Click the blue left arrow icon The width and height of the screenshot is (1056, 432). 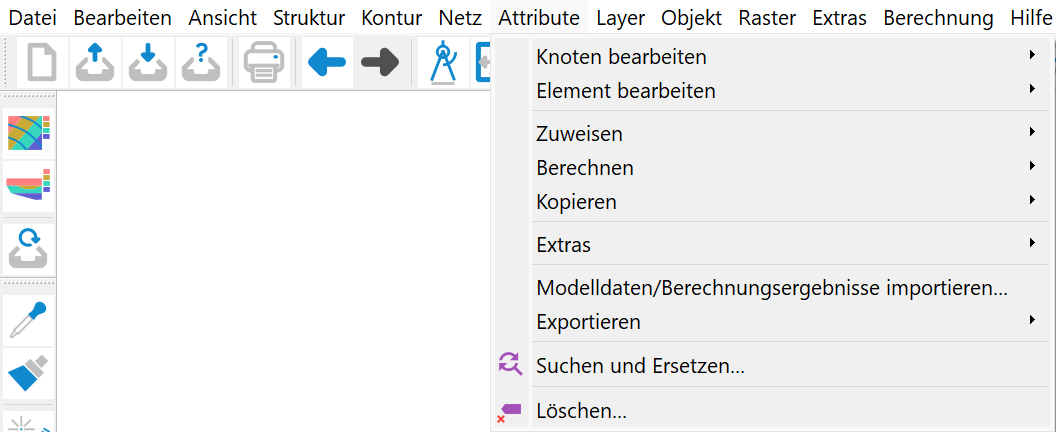pyautogui.click(x=327, y=63)
